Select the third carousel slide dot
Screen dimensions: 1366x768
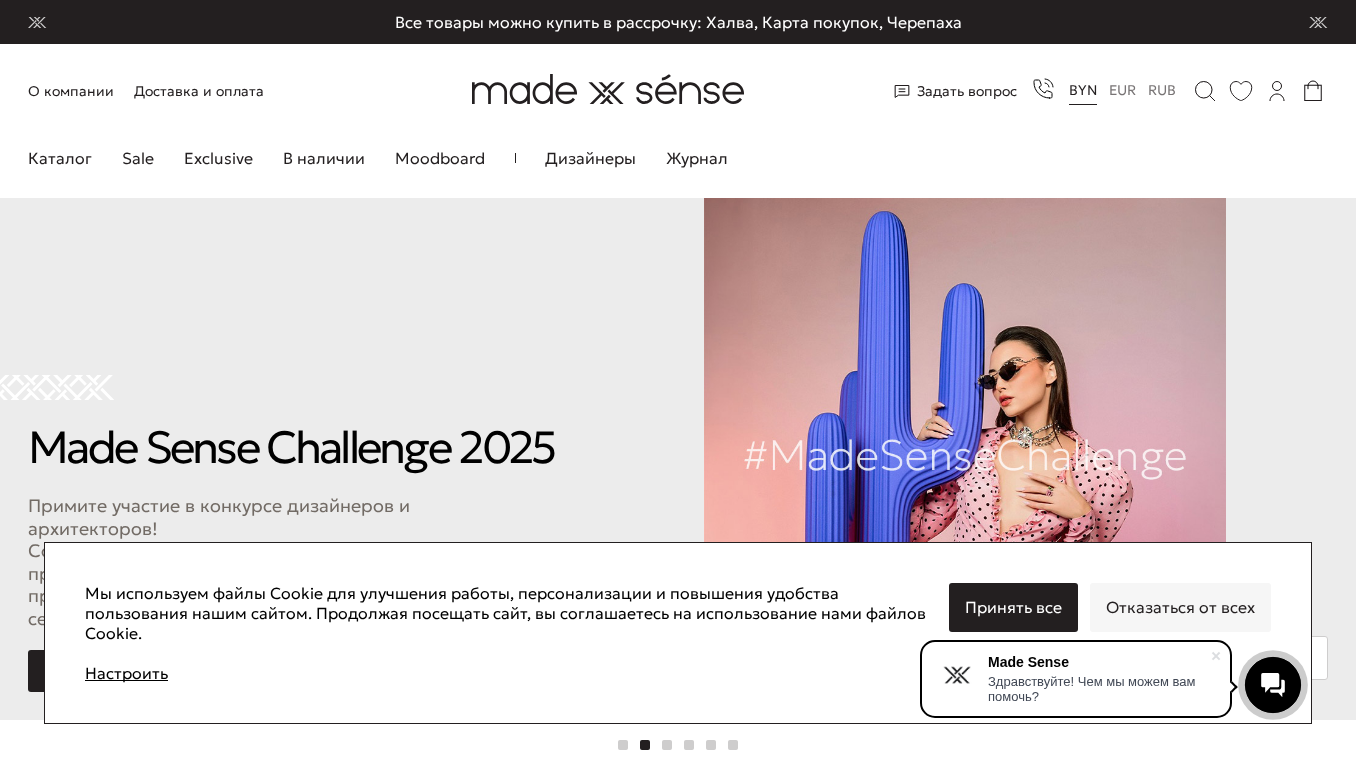point(667,745)
